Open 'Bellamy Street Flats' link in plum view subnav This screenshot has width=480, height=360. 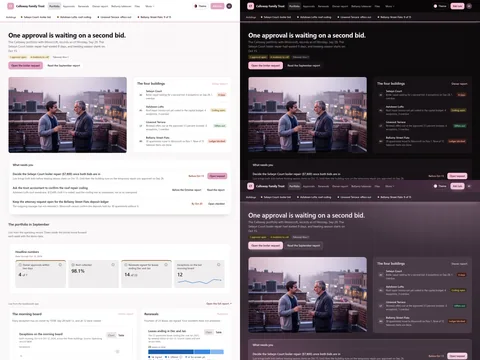click(x=394, y=197)
